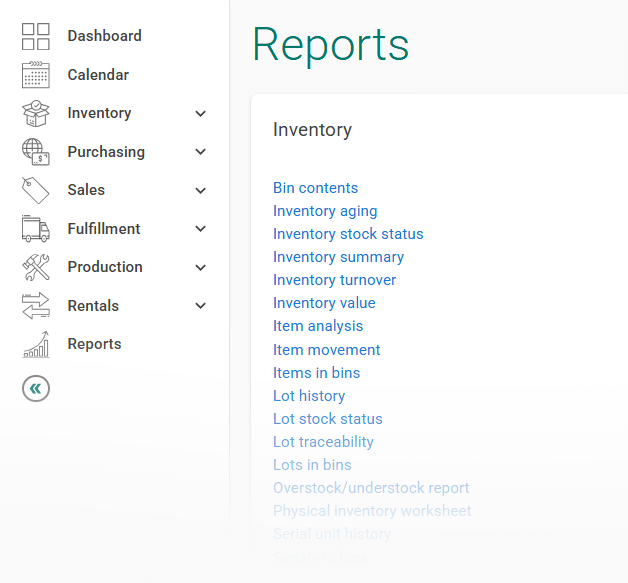Select the Rentals sidebar label

(93, 306)
